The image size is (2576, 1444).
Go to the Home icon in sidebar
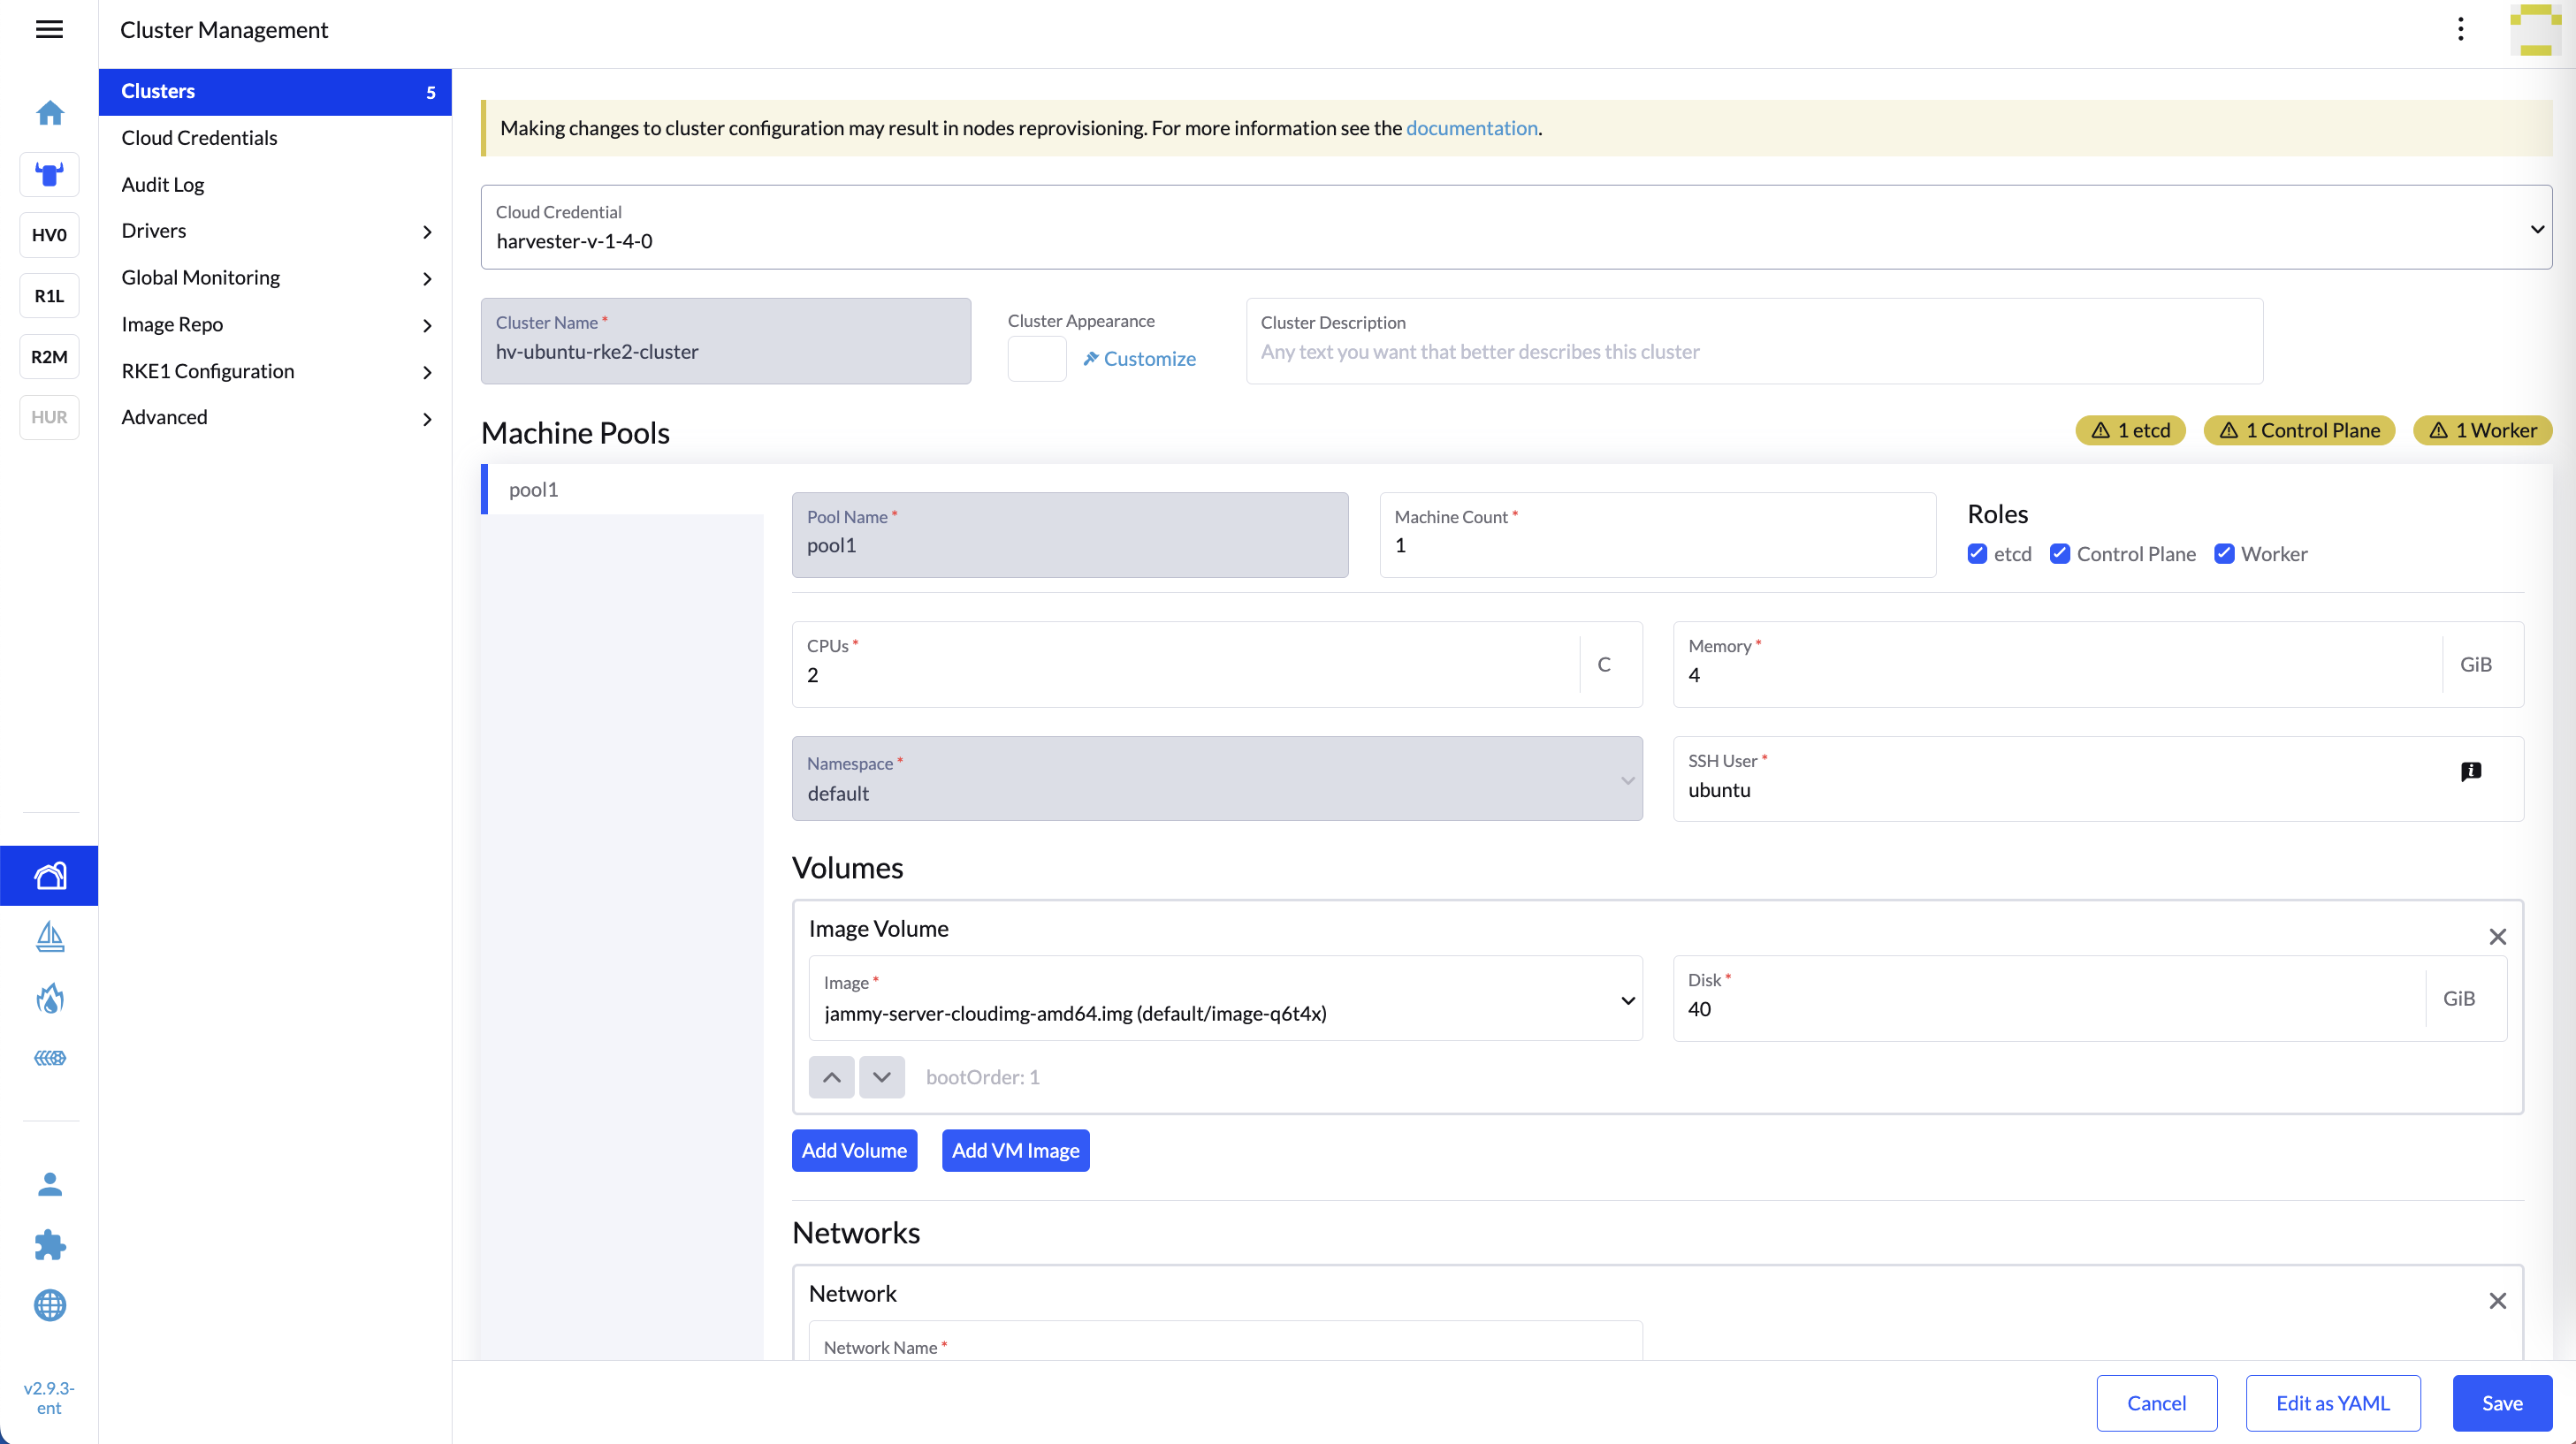pyautogui.click(x=49, y=113)
